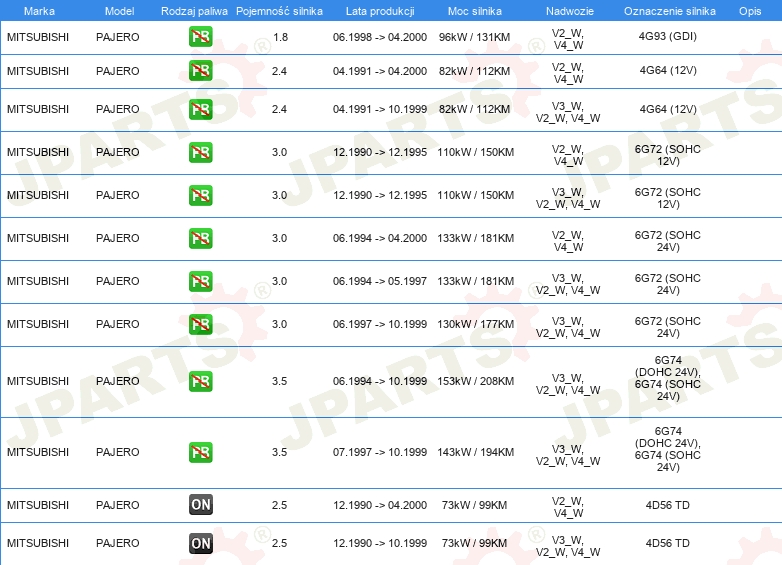Select the 12.1990 -> 10.1999 production years cell
This screenshot has width=782, height=565.
click(380, 543)
